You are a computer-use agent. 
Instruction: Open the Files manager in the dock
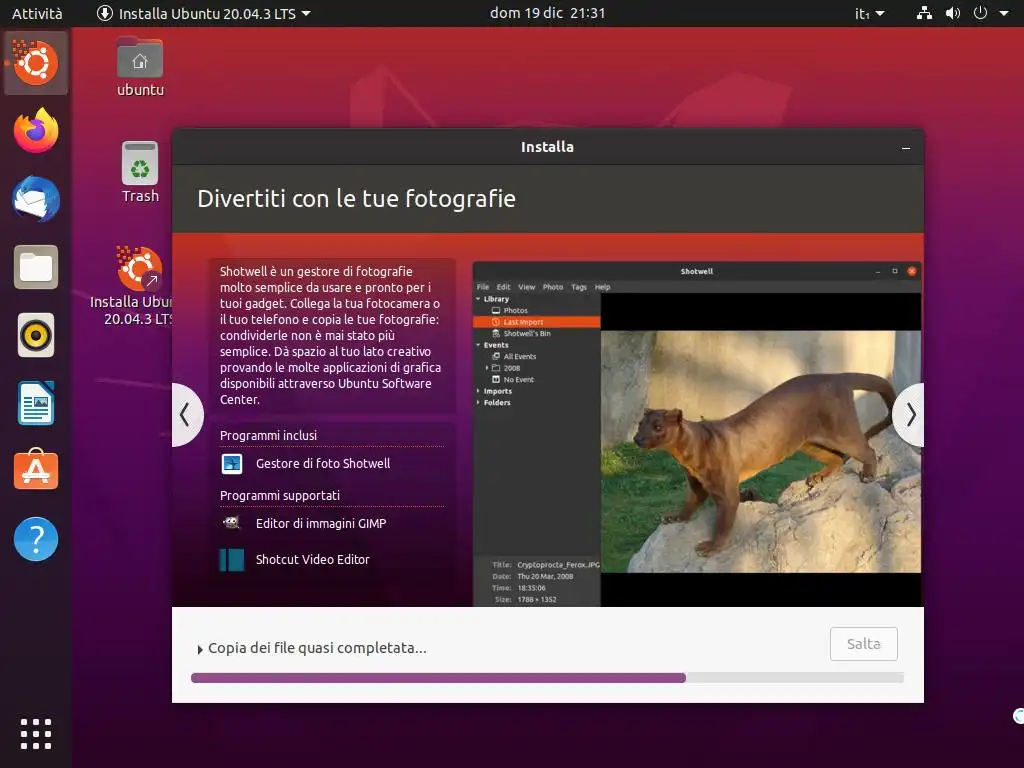coord(36,267)
